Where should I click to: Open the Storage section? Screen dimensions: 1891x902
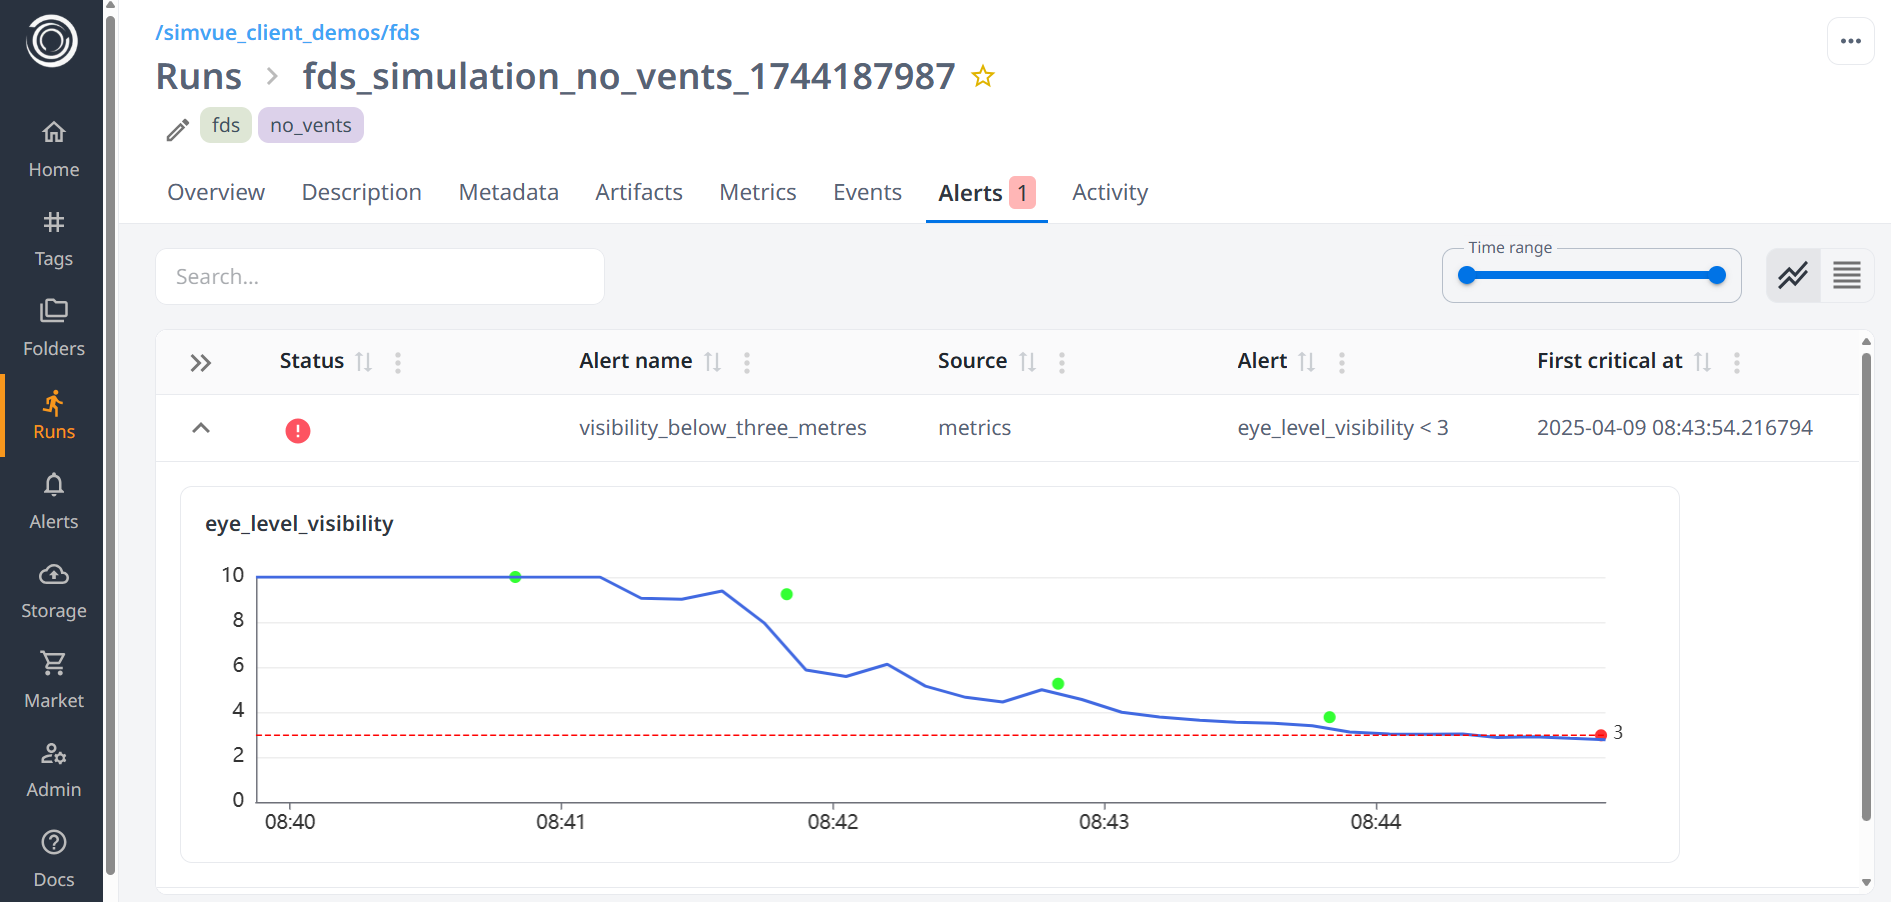[x=53, y=590]
